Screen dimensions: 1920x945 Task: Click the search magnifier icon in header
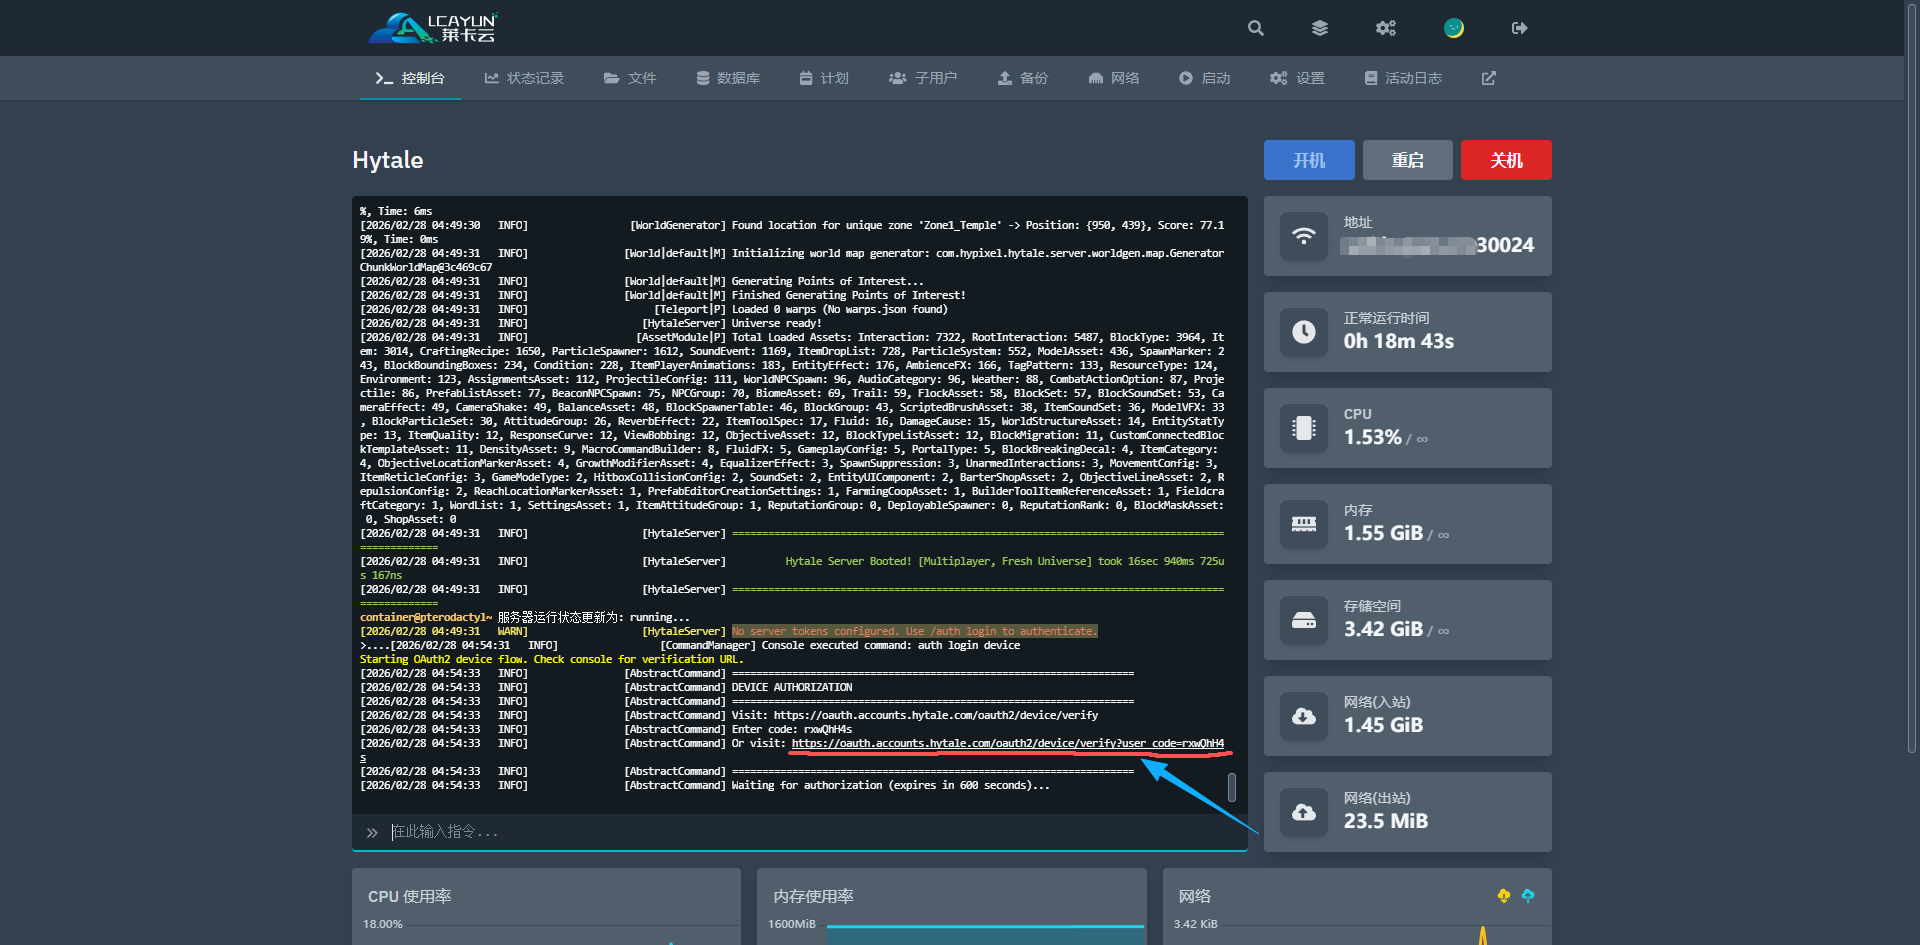click(x=1255, y=28)
